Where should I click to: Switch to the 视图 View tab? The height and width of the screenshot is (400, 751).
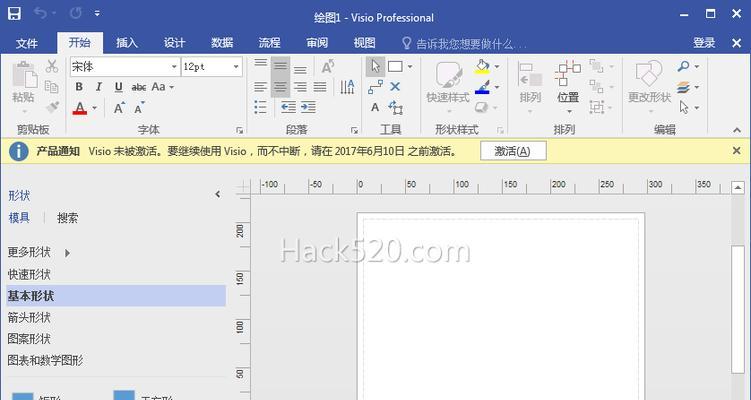(364, 43)
